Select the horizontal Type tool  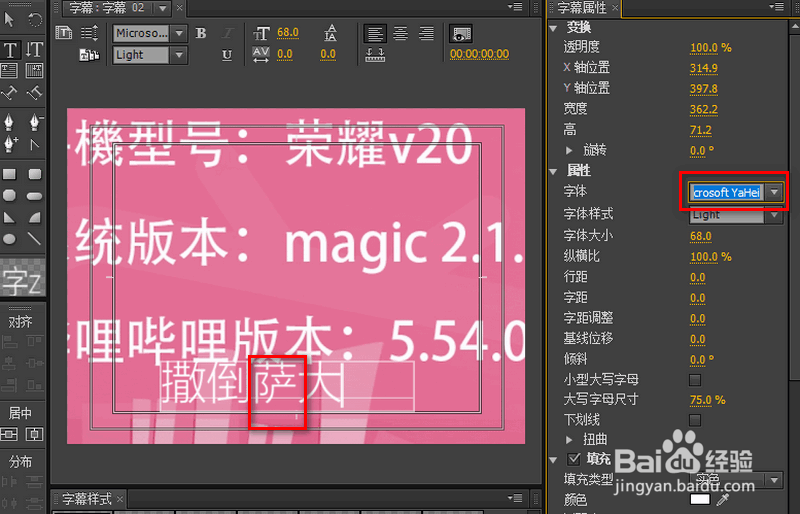click(10, 50)
